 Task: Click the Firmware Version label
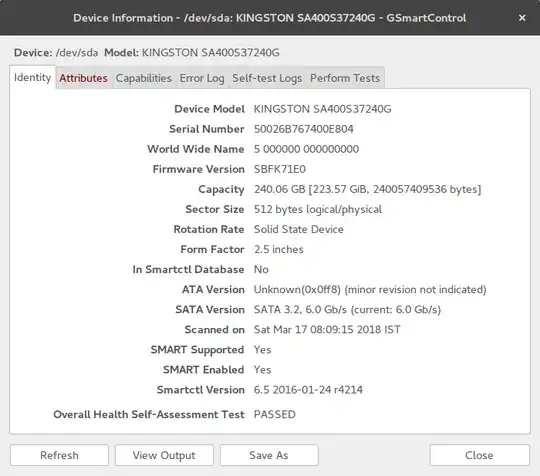click(199, 169)
